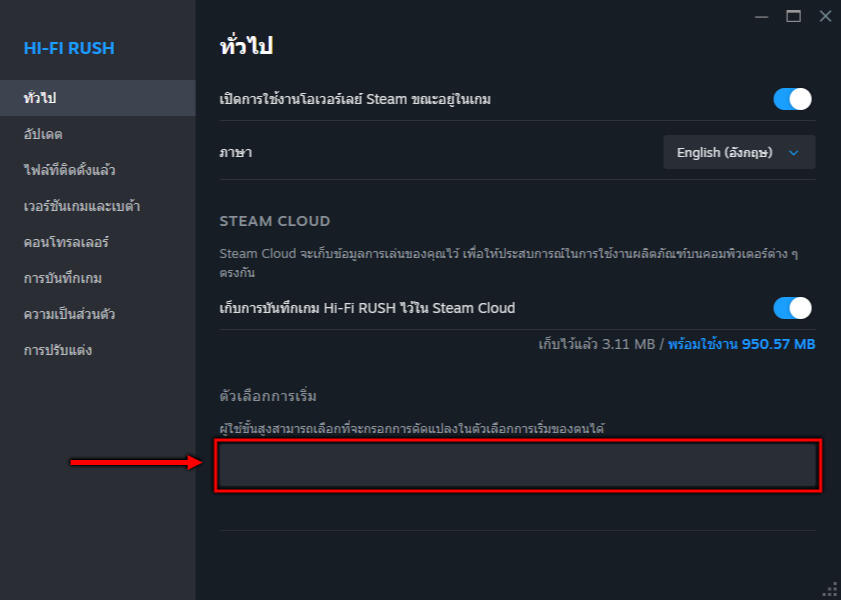Screen dimensions: 841x600
Task: Click the resize grip in the window corner
Action: 830,590
